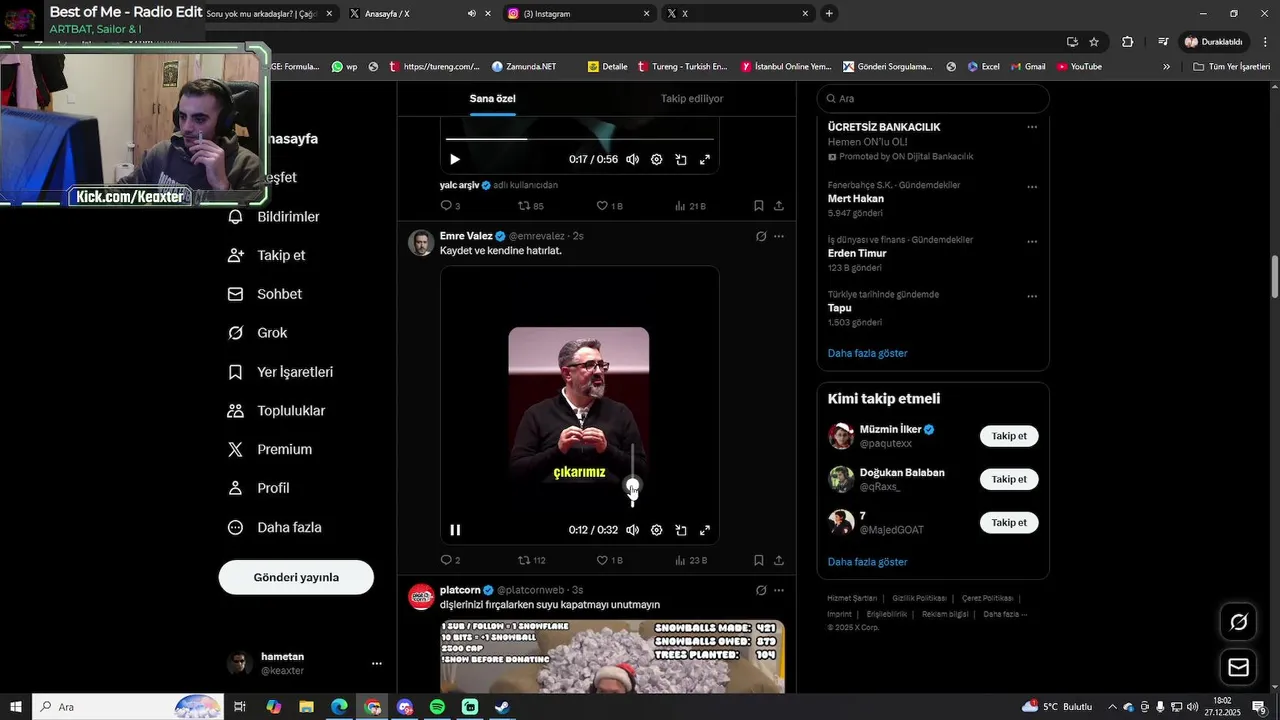Open new browser tab
The image size is (1280, 720).
[x=829, y=14]
